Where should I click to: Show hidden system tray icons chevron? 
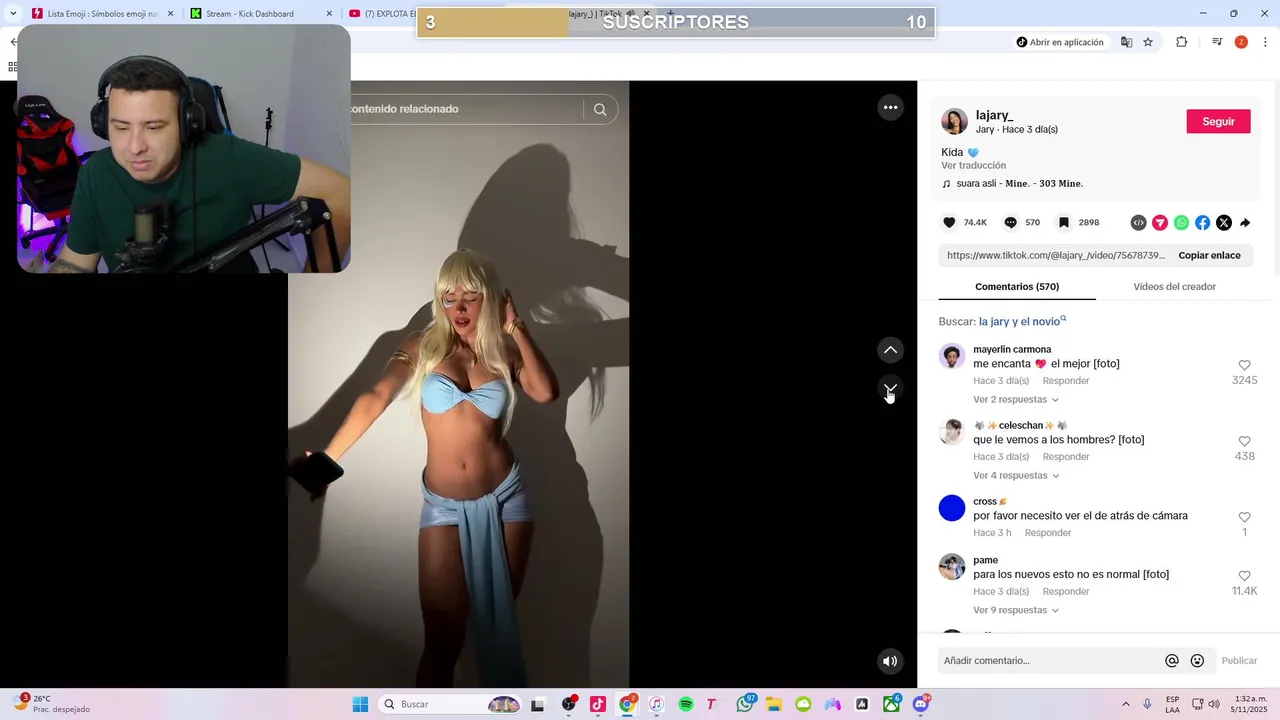[x=1126, y=704]
